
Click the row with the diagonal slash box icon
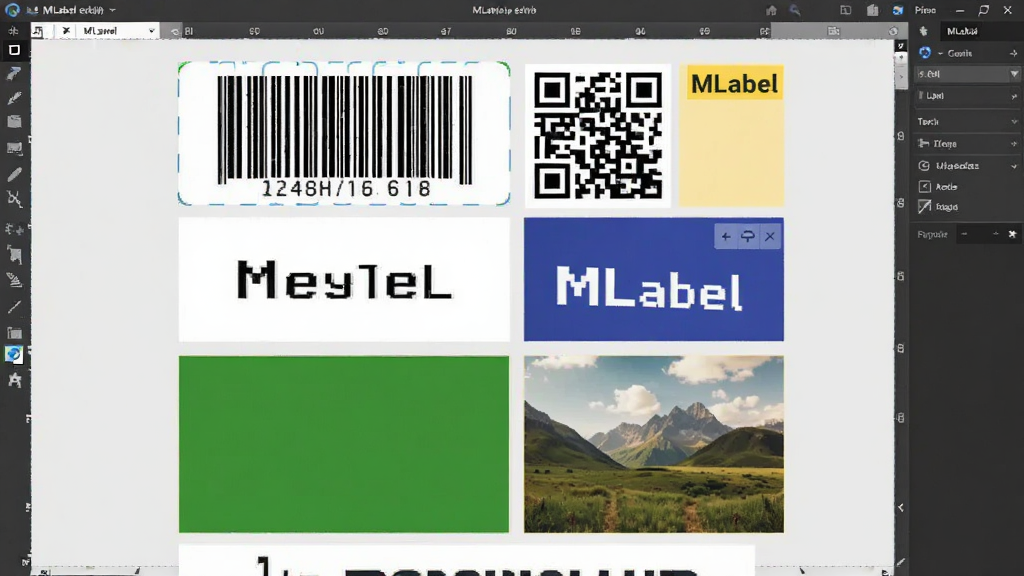(967, 207)
